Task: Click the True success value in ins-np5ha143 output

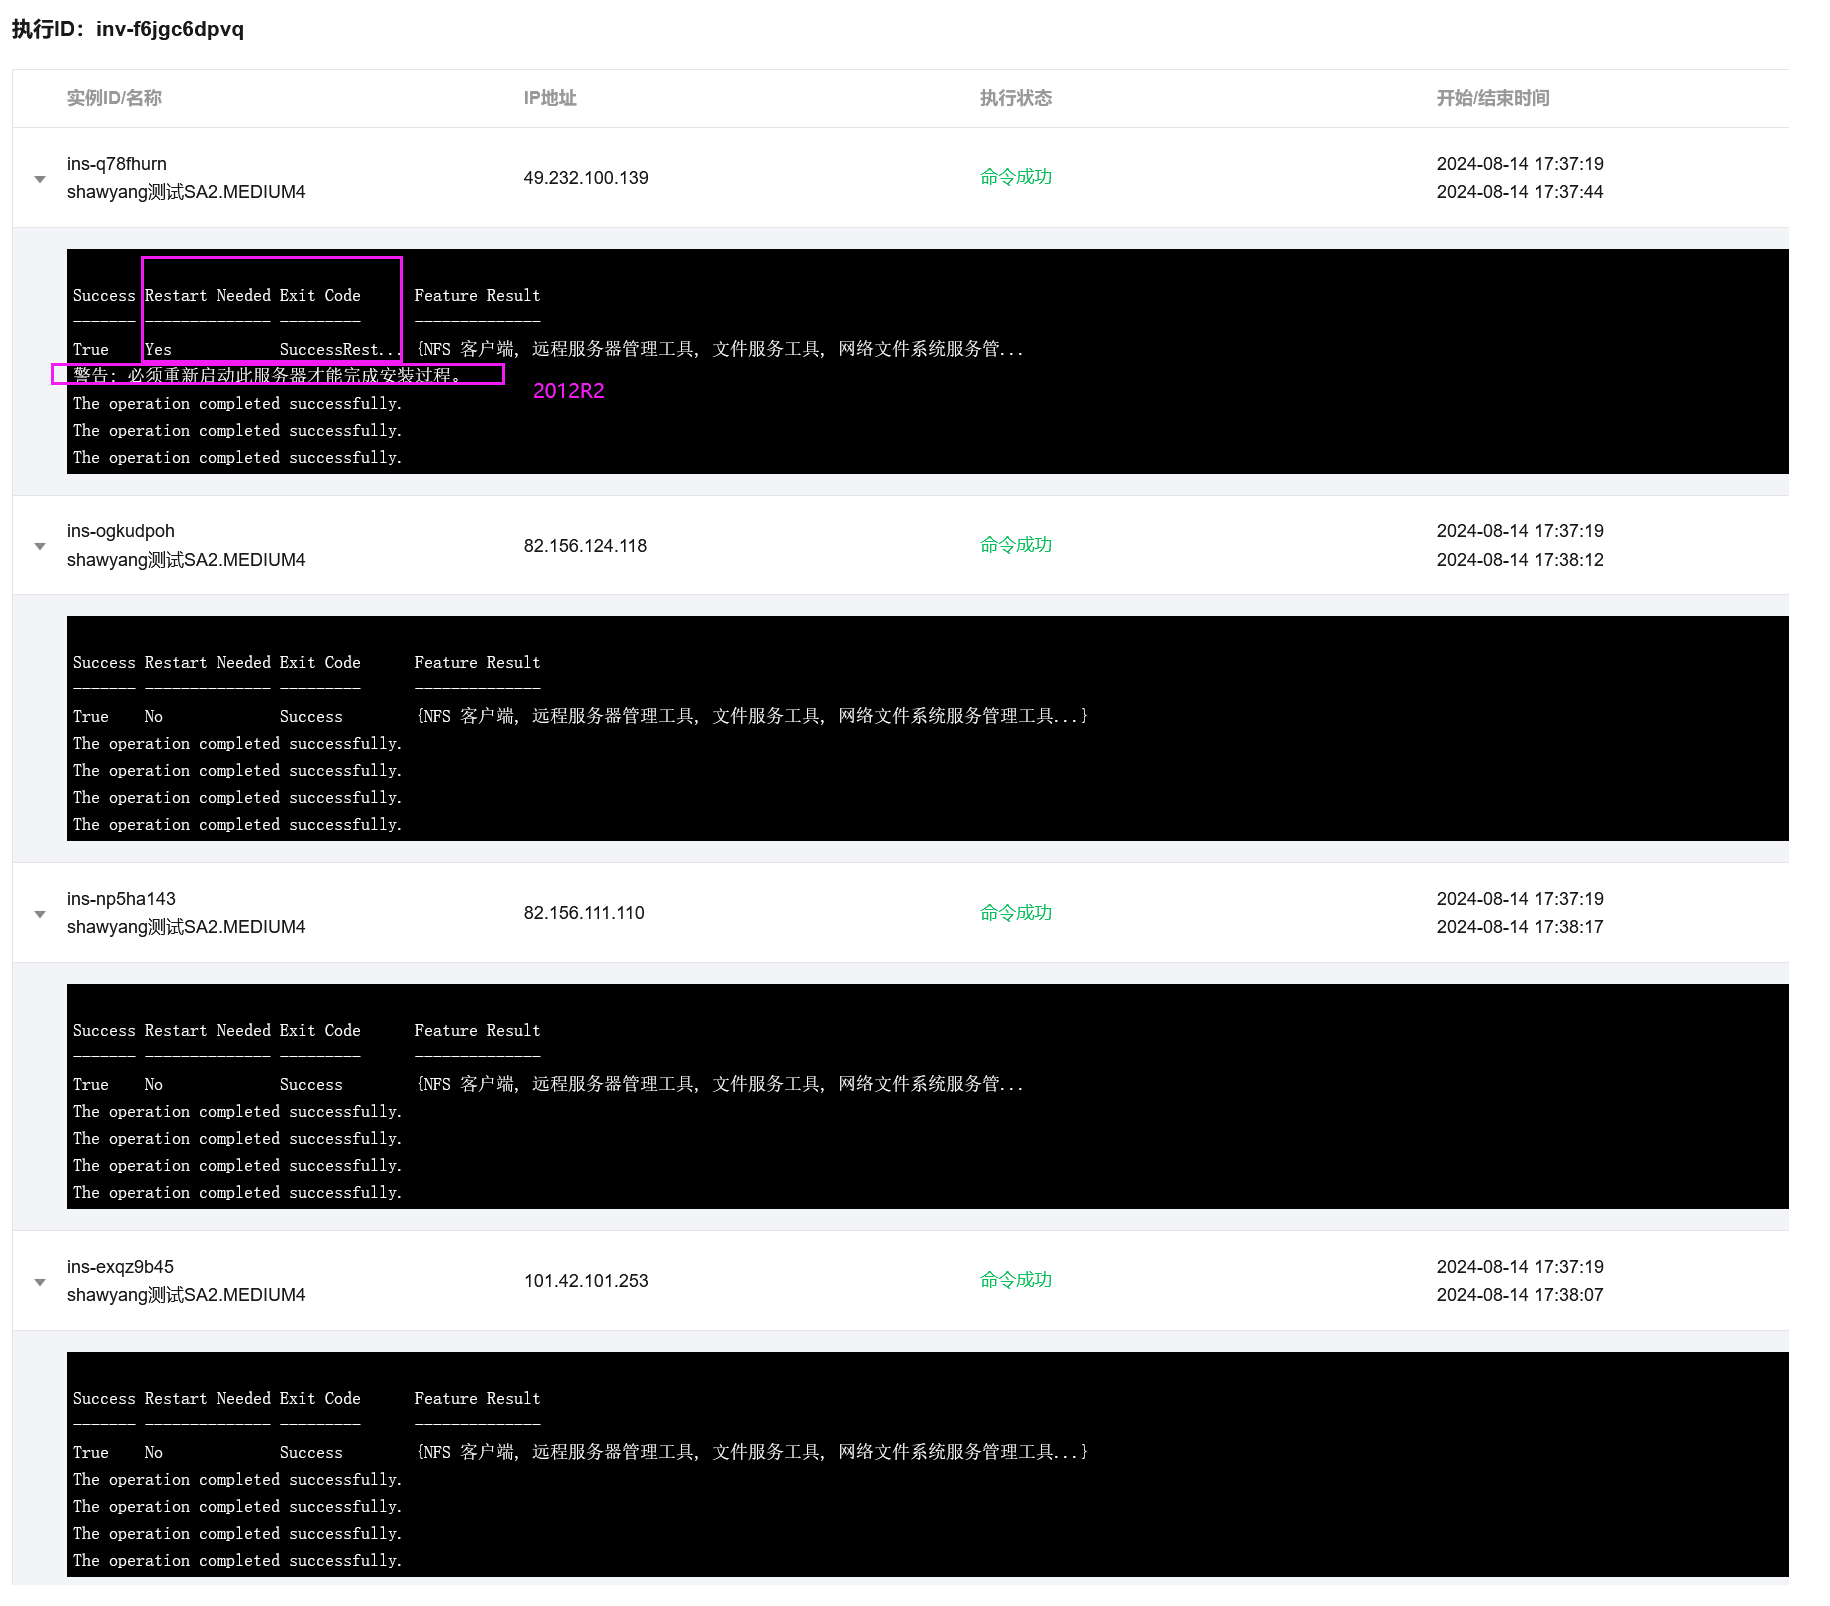Action: coord(91,1085)
